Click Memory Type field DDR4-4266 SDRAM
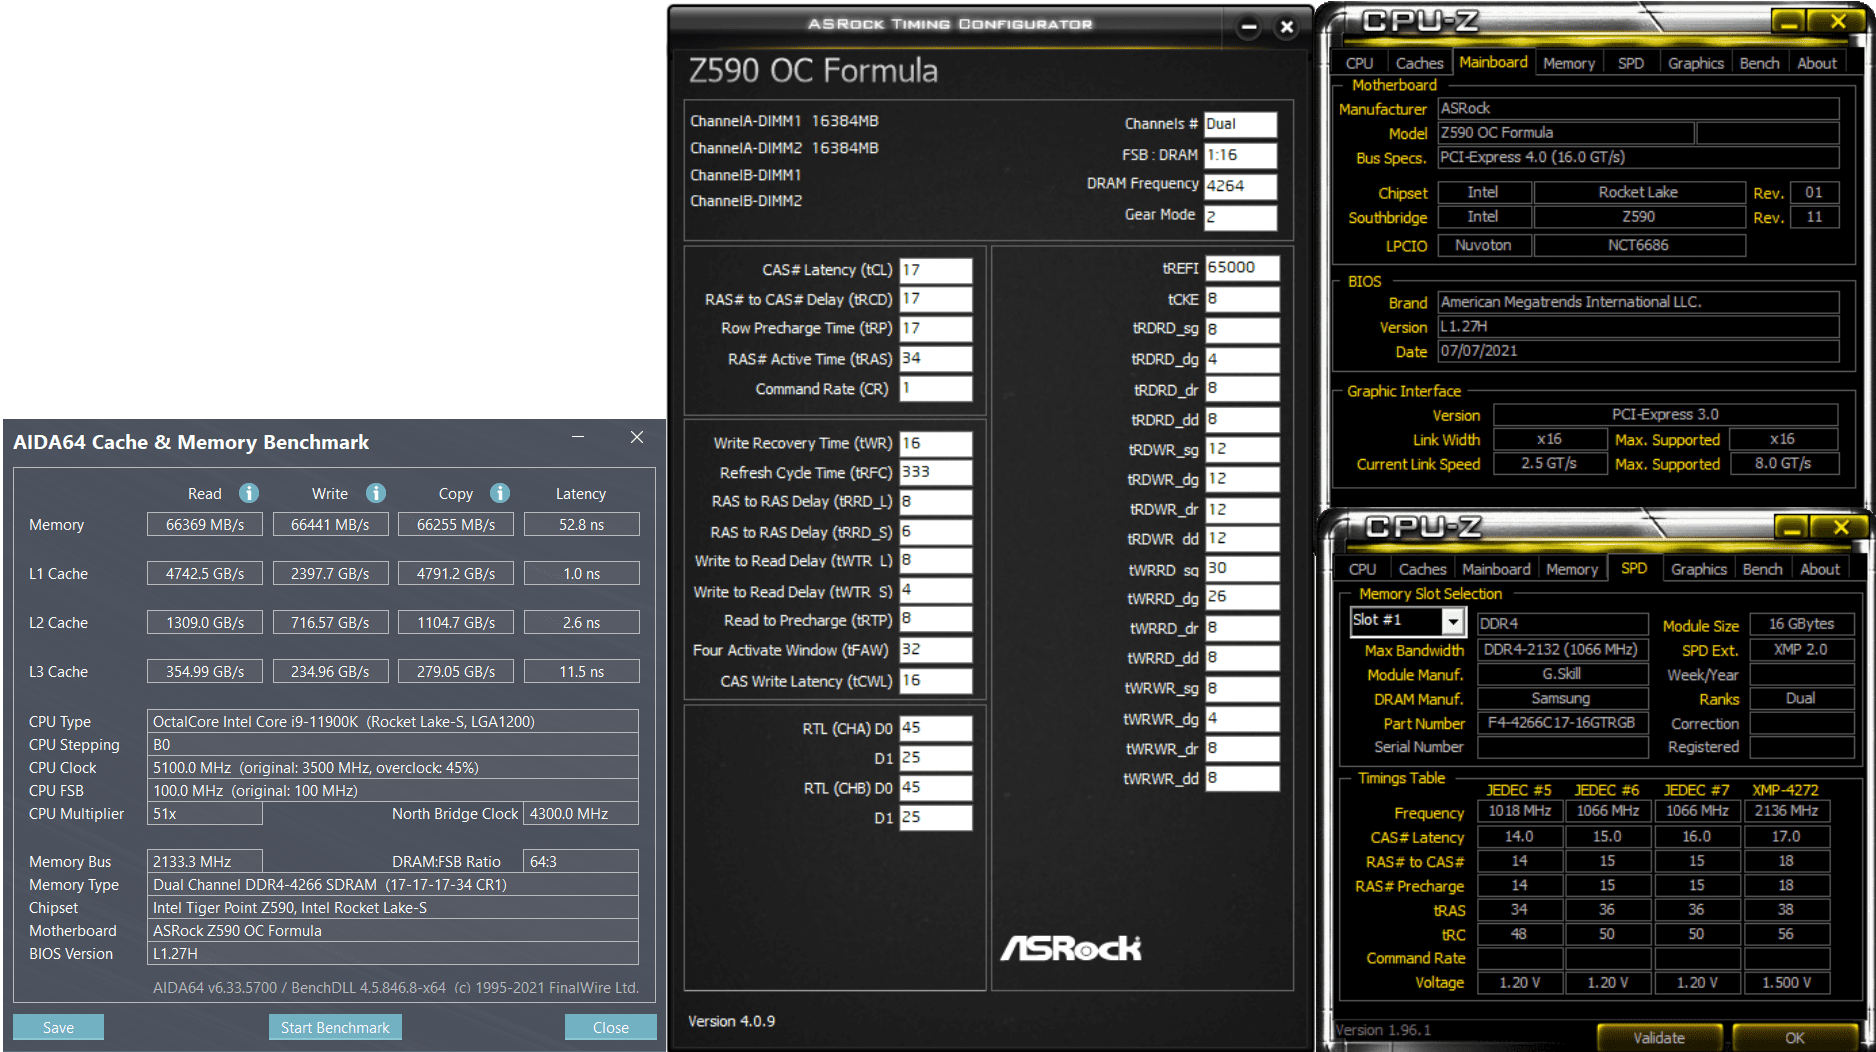Viewport: 1876px width, 1052px height. pyautogui.click(x=393, y=884)
